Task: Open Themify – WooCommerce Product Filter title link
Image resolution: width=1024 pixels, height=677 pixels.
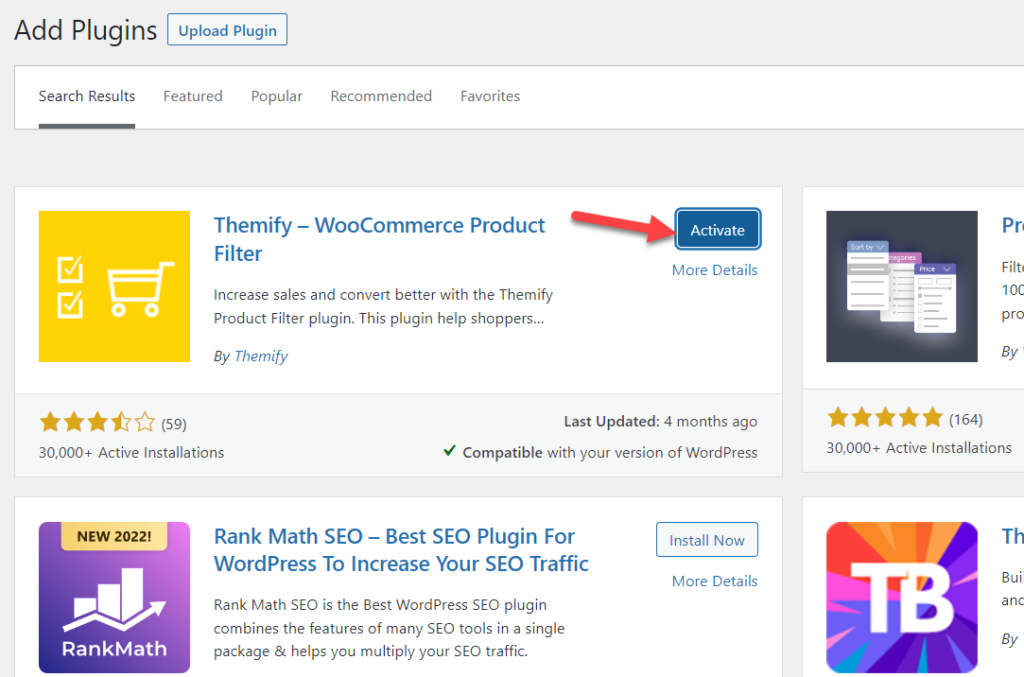Action: pyautogui.click(x=379, y=239)
